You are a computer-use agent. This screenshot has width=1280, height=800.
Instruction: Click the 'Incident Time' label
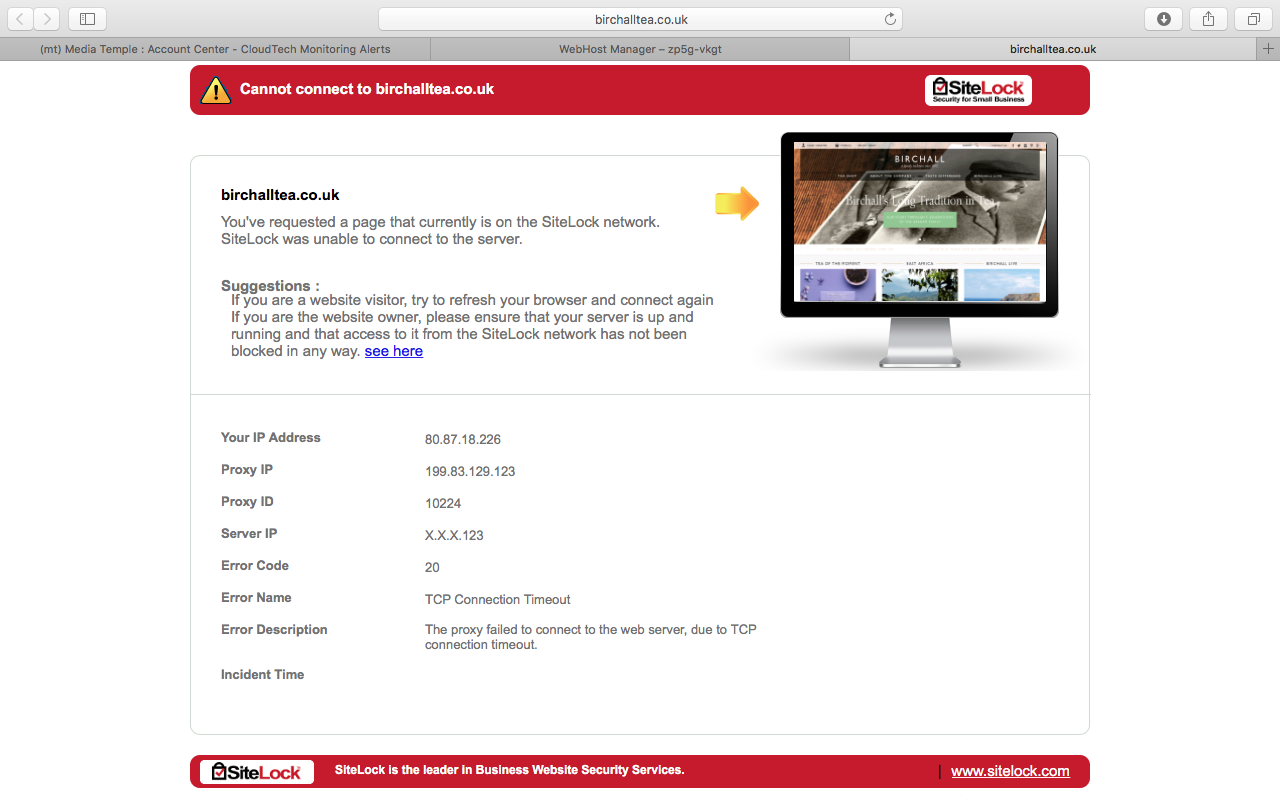[x=262, y=674]
